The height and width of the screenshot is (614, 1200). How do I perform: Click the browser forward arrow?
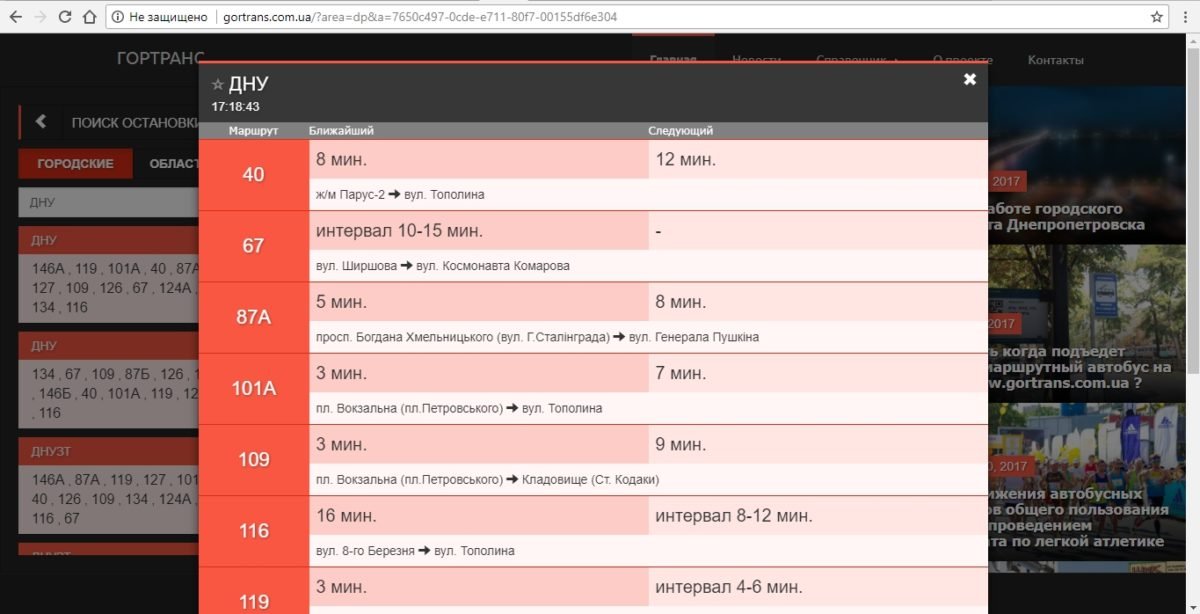(x=40, y=17)
